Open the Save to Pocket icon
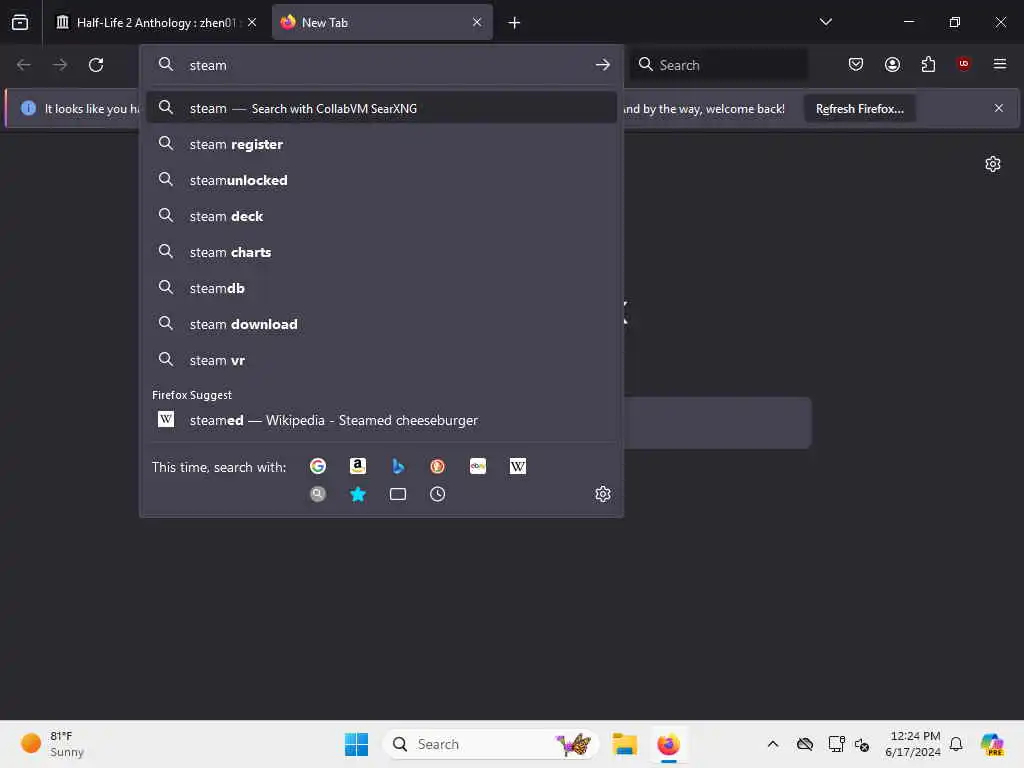Viewport: 1024px width, 768px height. coord(856,64)
